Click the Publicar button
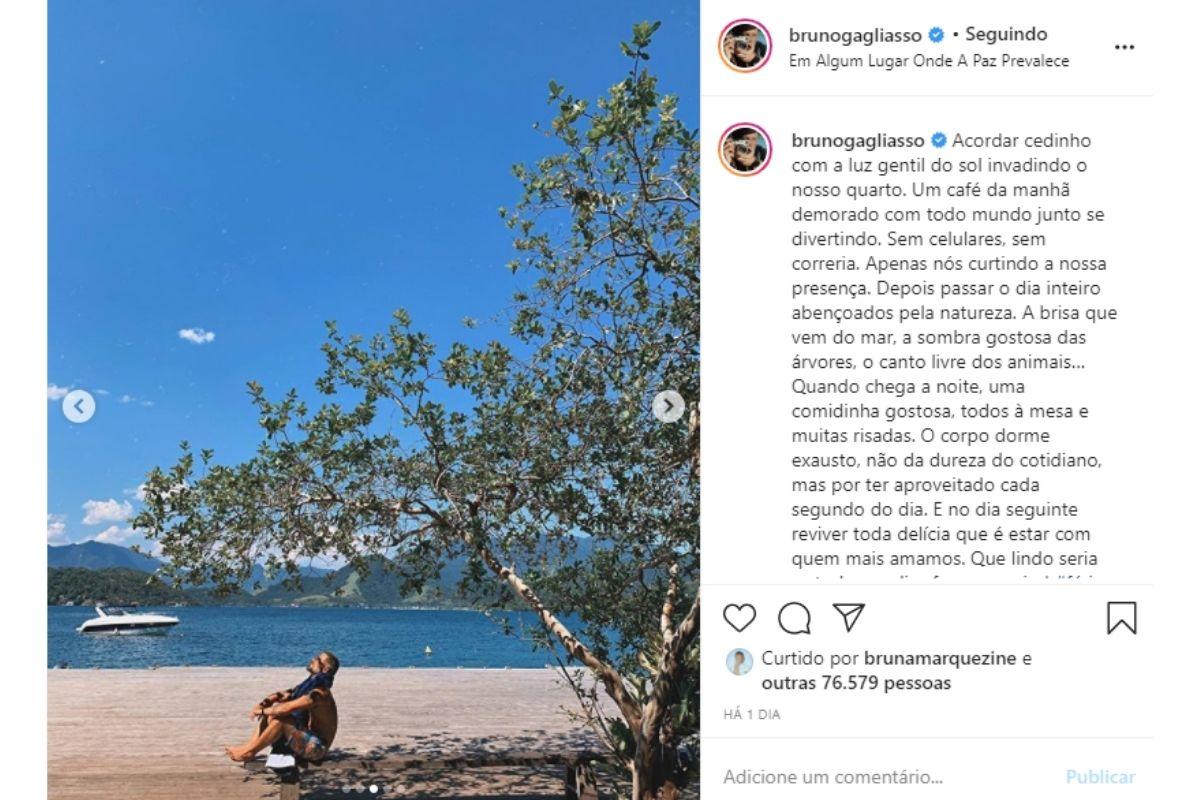1200x800 pixels. [1100, 777]
